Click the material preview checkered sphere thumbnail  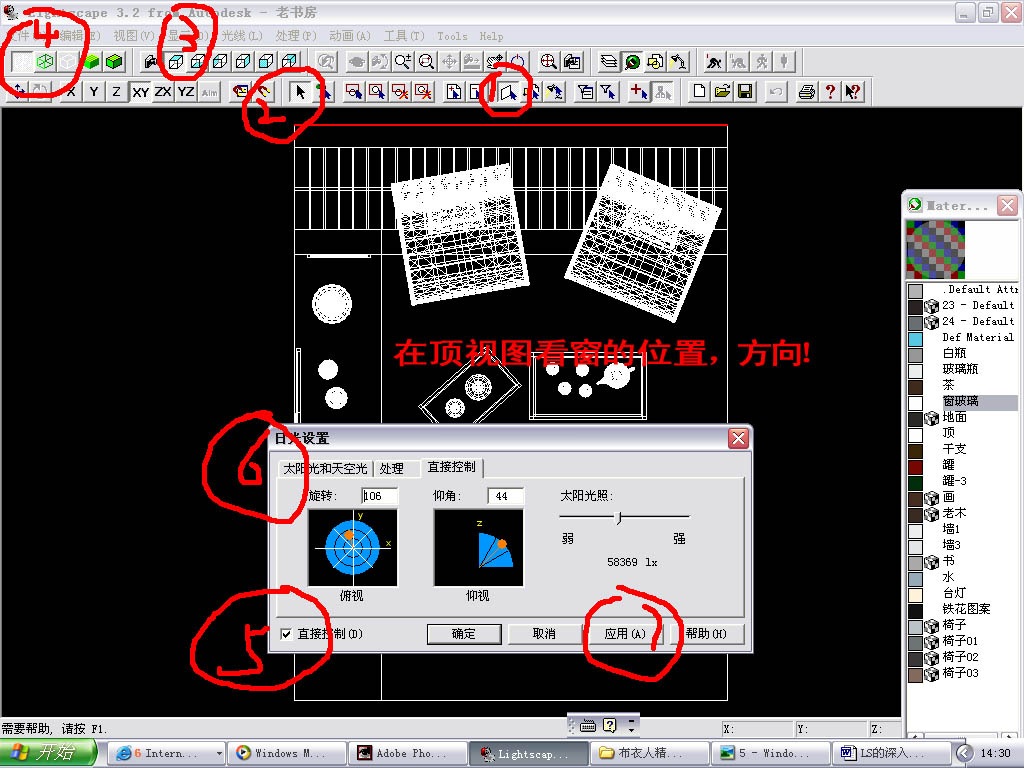pyautogui.click(x=935, y=249)
